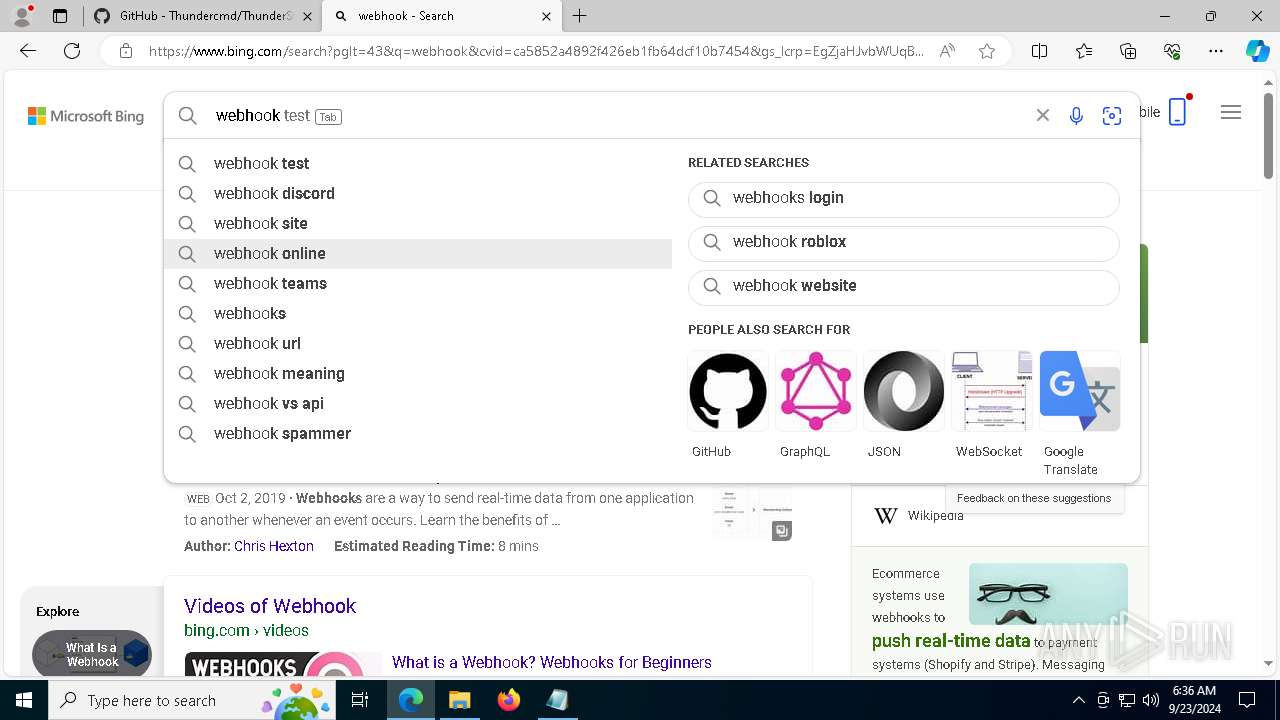The width and height of the screenshot is (1280, 720).
Task: Click the taskbar search box
Action: pos(190,700)
